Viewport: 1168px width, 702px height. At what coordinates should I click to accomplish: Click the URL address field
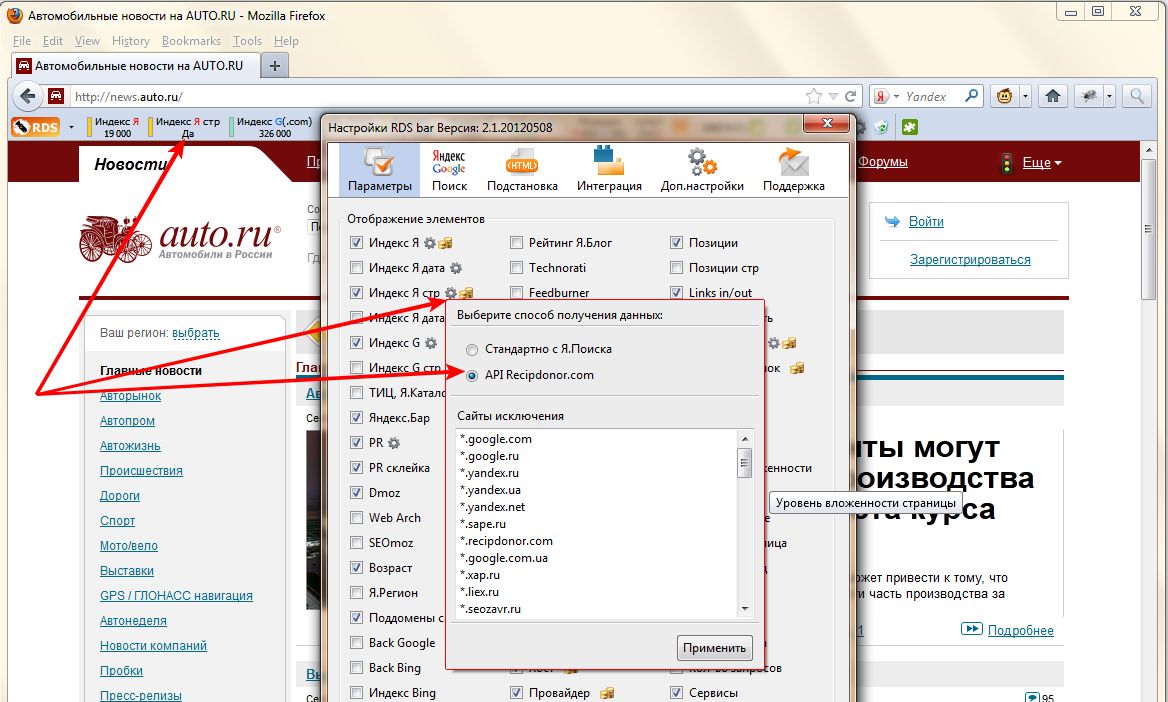(436, 96)
